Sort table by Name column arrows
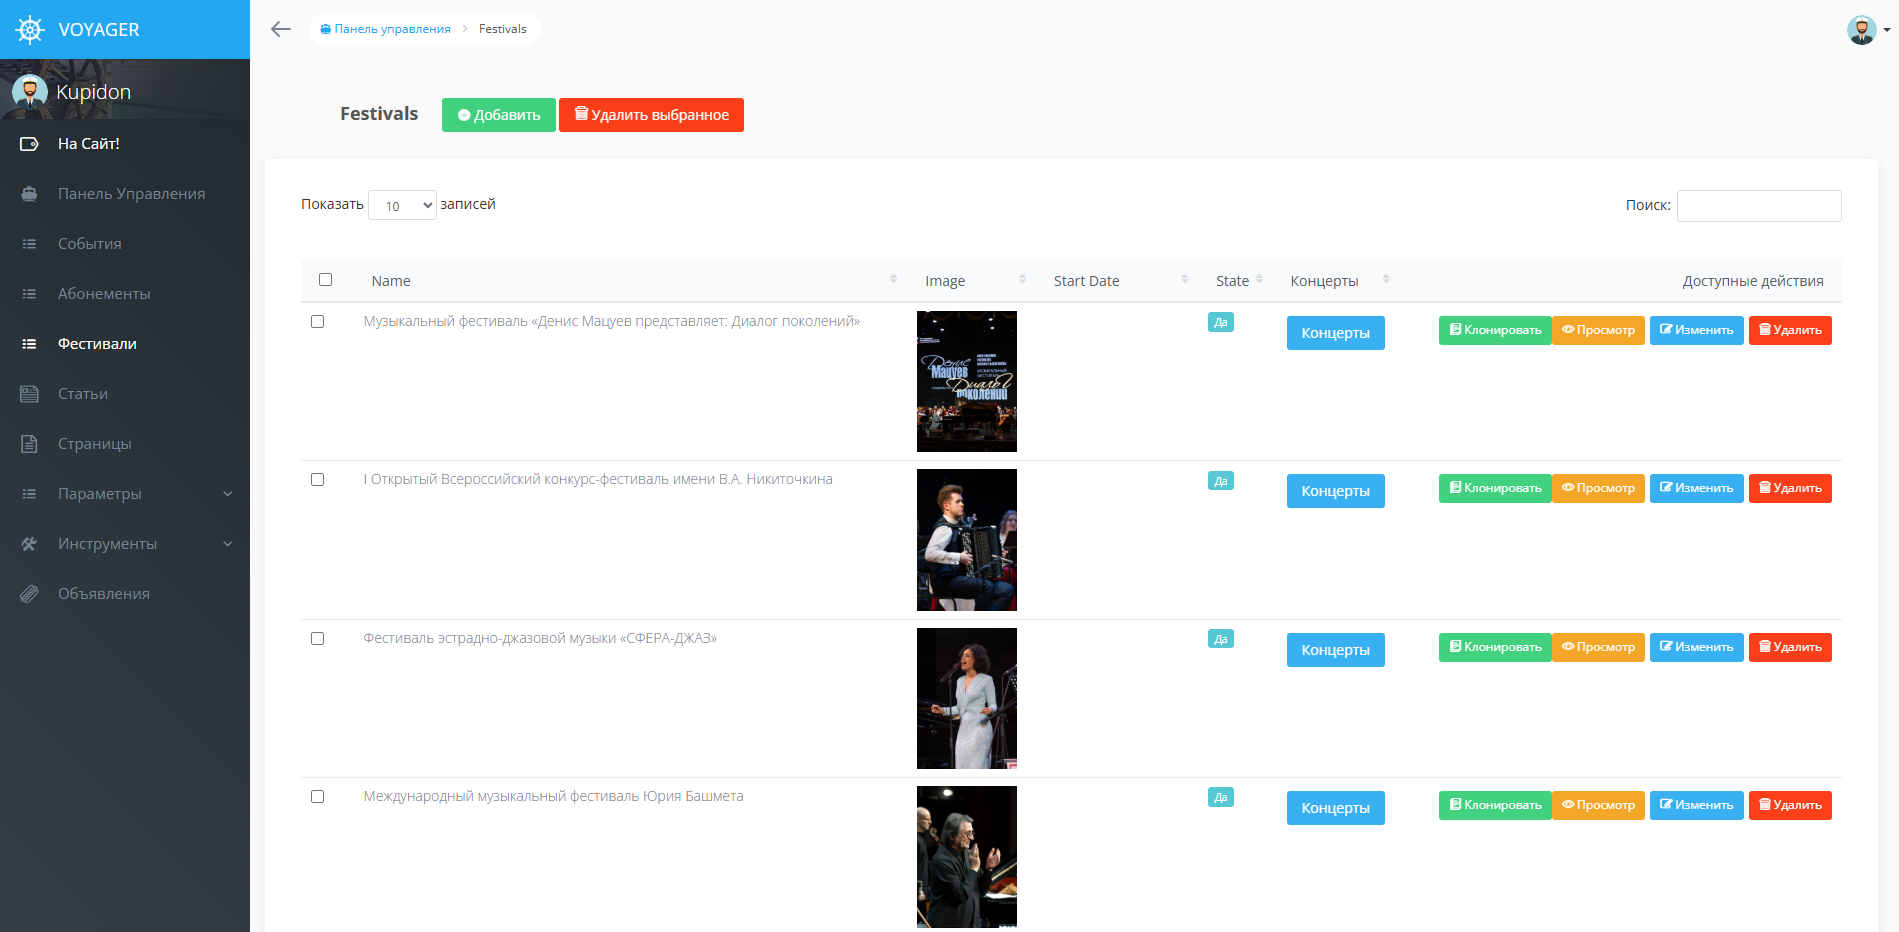1899x932 pixels. coord(893,280)
